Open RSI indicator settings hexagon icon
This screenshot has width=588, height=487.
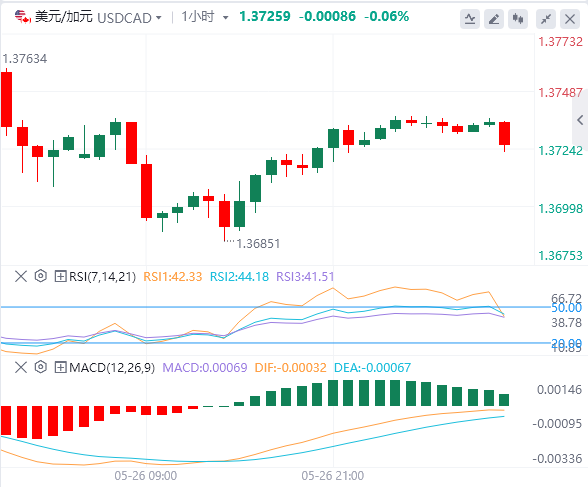click(x=40, y=276)
